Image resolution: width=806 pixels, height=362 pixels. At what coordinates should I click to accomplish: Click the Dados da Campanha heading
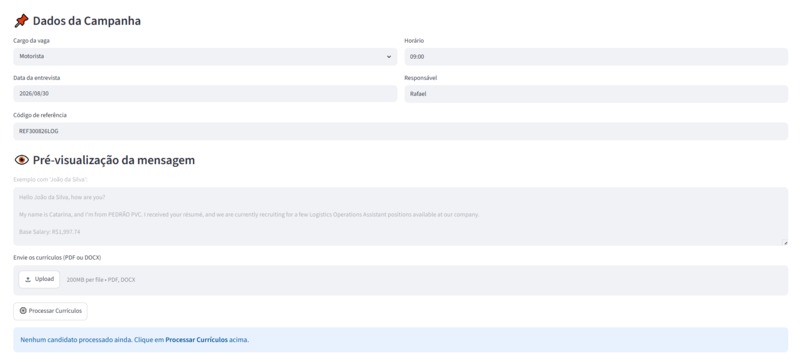point(87,21)
